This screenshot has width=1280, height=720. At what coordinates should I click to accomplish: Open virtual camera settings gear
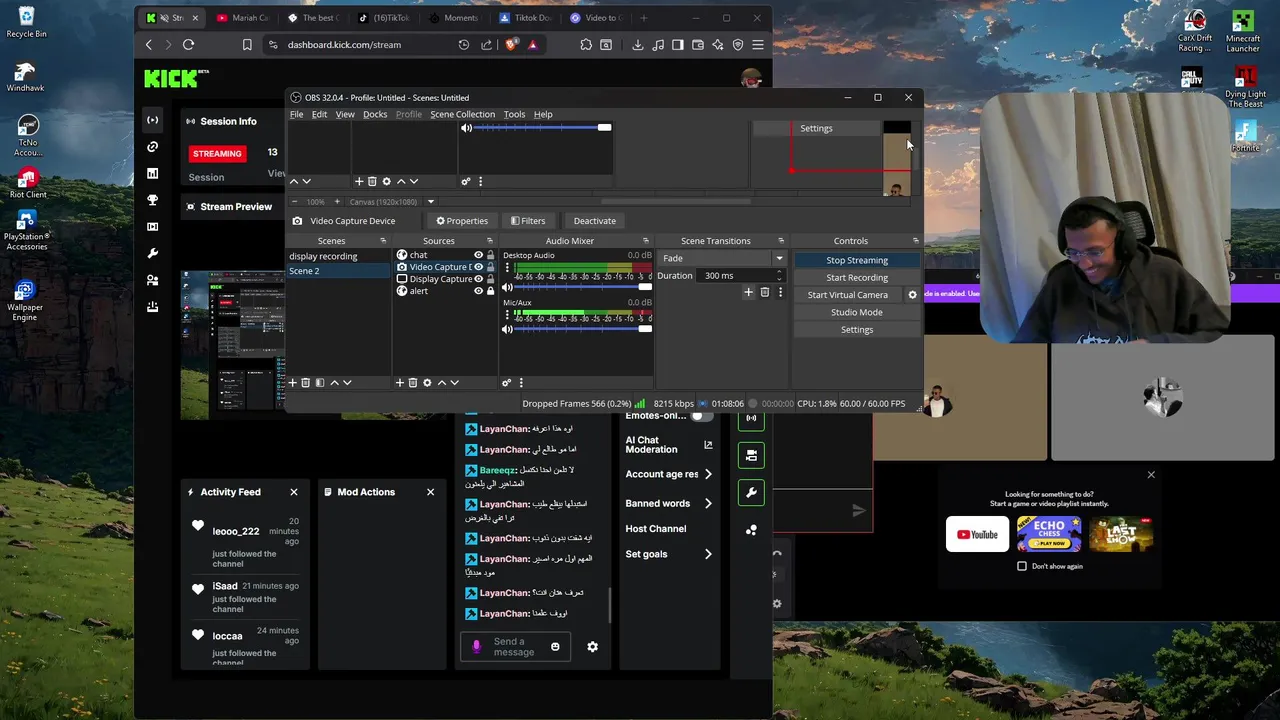click(912, 295)
